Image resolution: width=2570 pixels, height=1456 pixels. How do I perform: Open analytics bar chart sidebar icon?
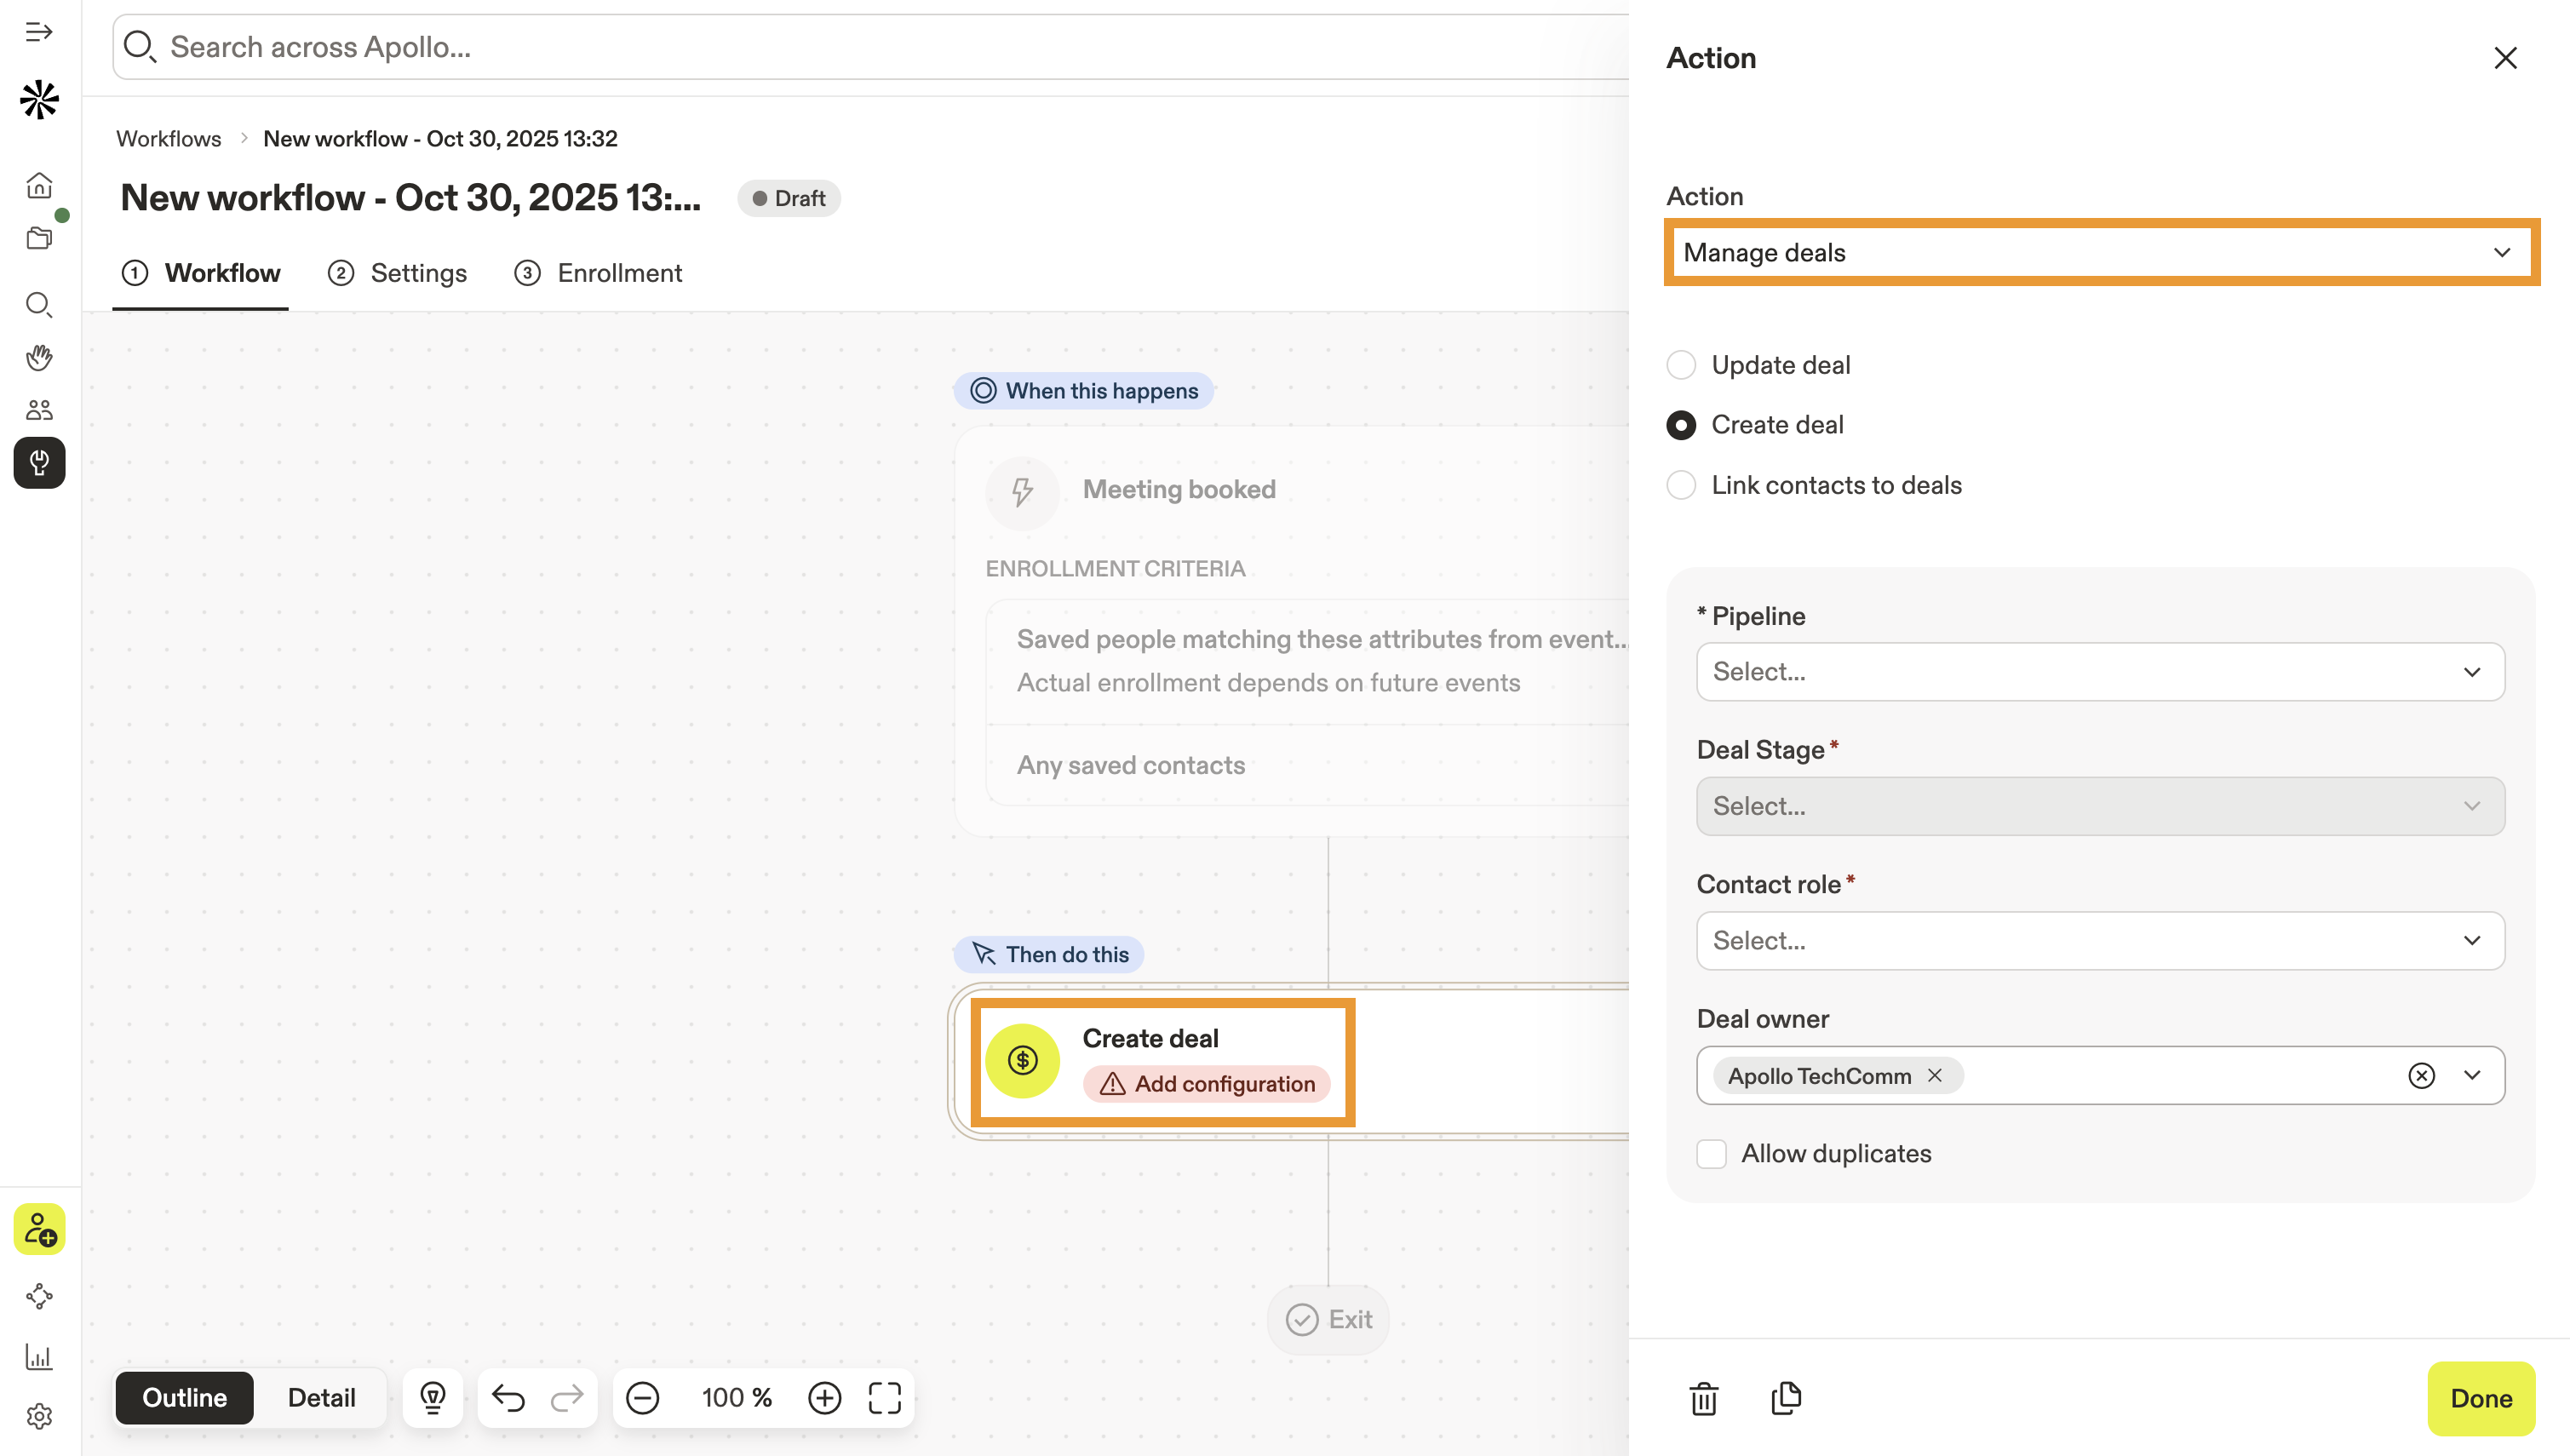pyautogui.click(x=39, y=1357)
